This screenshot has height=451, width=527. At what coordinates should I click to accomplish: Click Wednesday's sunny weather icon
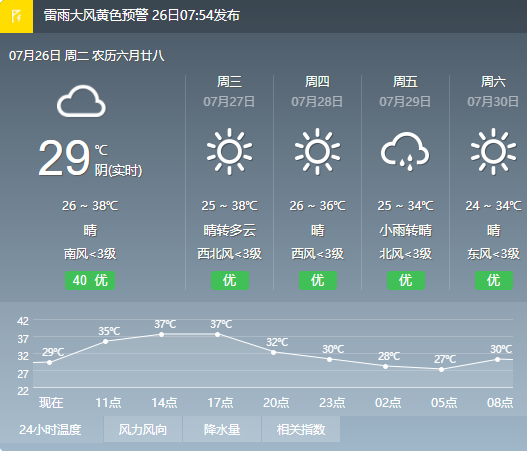tap(229, 152)
